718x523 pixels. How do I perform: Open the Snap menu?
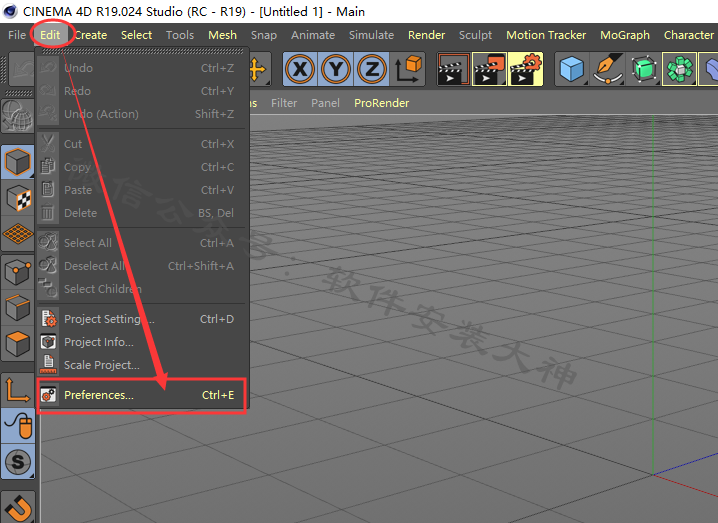pyautogui.click(x=264, y=35)
